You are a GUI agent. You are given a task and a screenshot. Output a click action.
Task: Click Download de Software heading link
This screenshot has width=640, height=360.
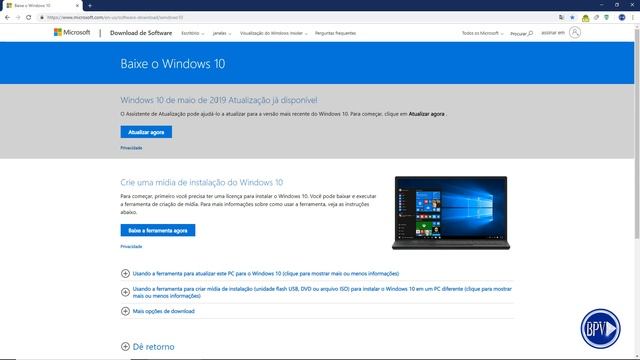click(141, 33)
